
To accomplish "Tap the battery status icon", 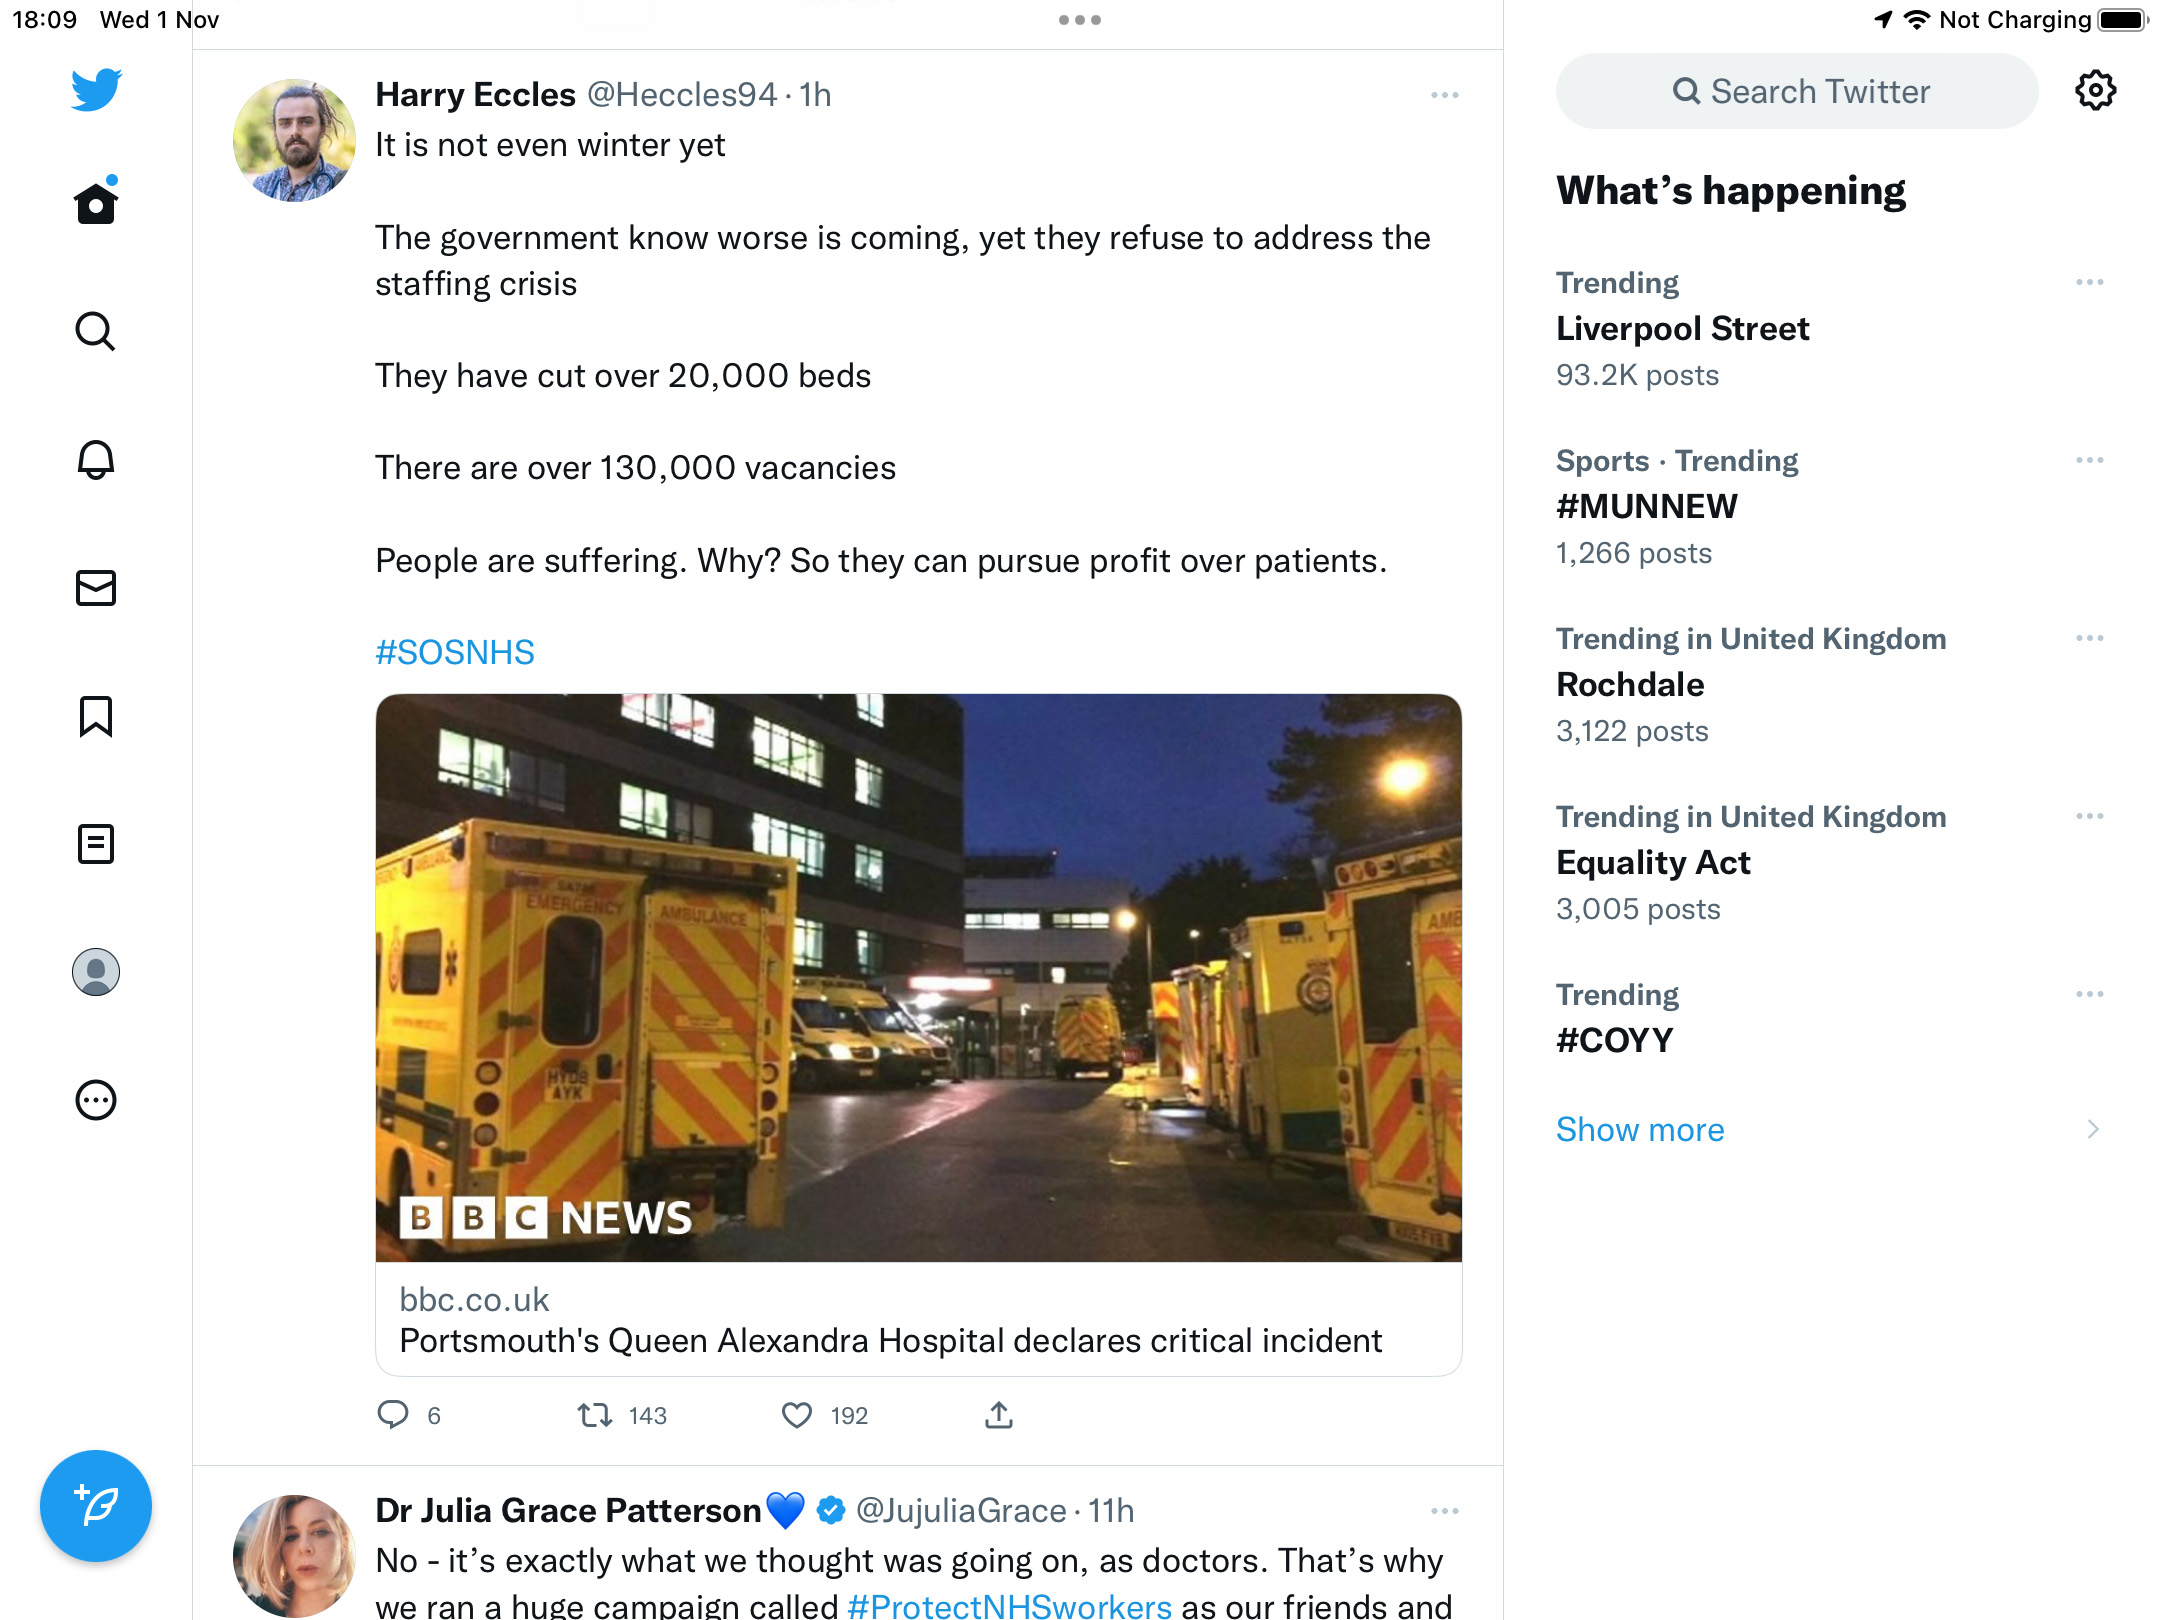I will click(2124, 20).
